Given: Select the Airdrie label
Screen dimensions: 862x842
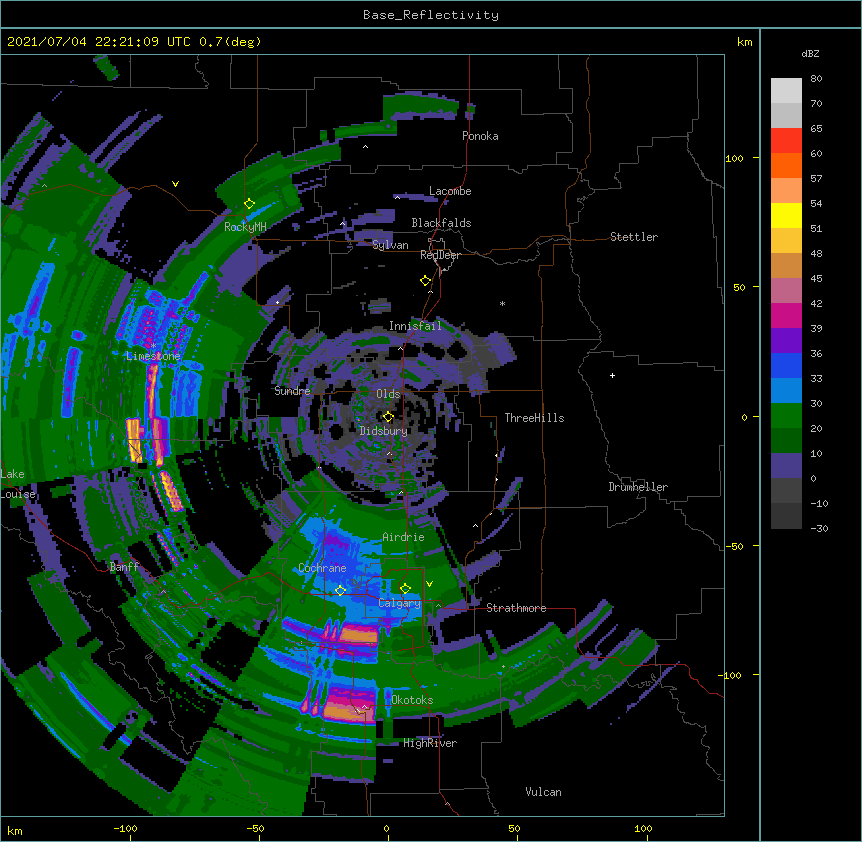Looking at the screenshot, I should click(403, 537).
